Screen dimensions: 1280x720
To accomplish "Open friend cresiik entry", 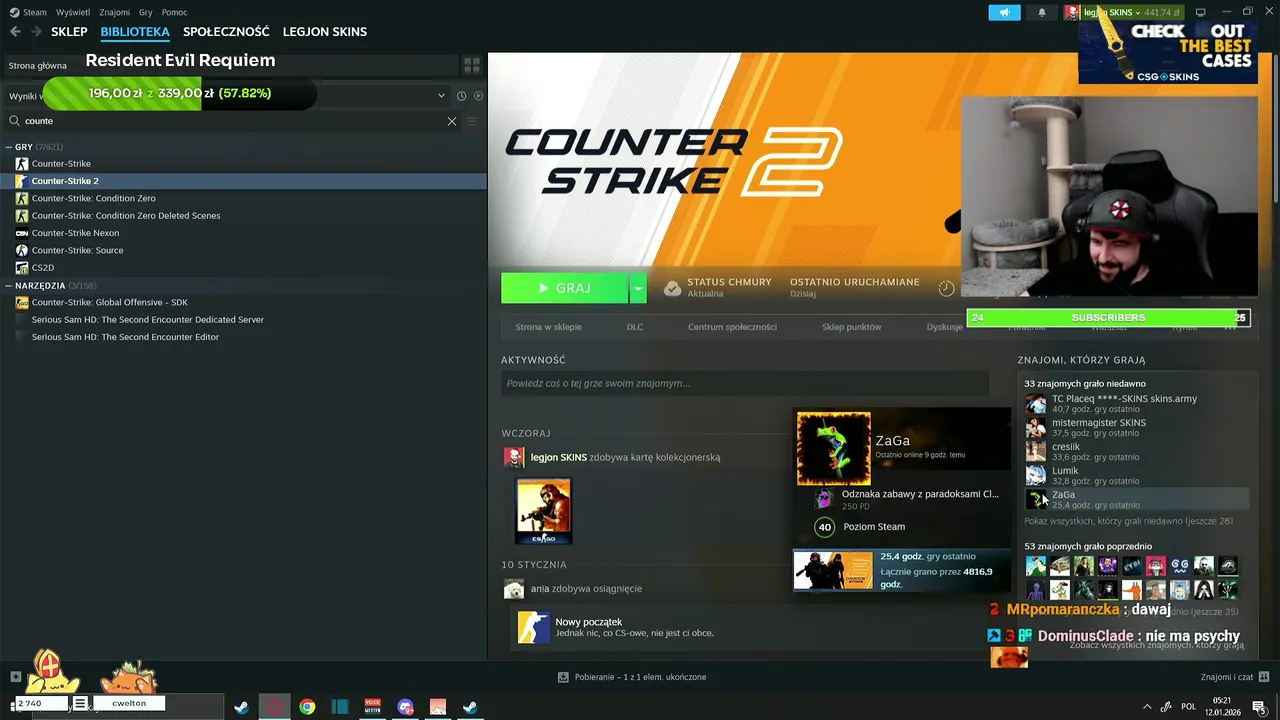I will [x=1136, y=452].
